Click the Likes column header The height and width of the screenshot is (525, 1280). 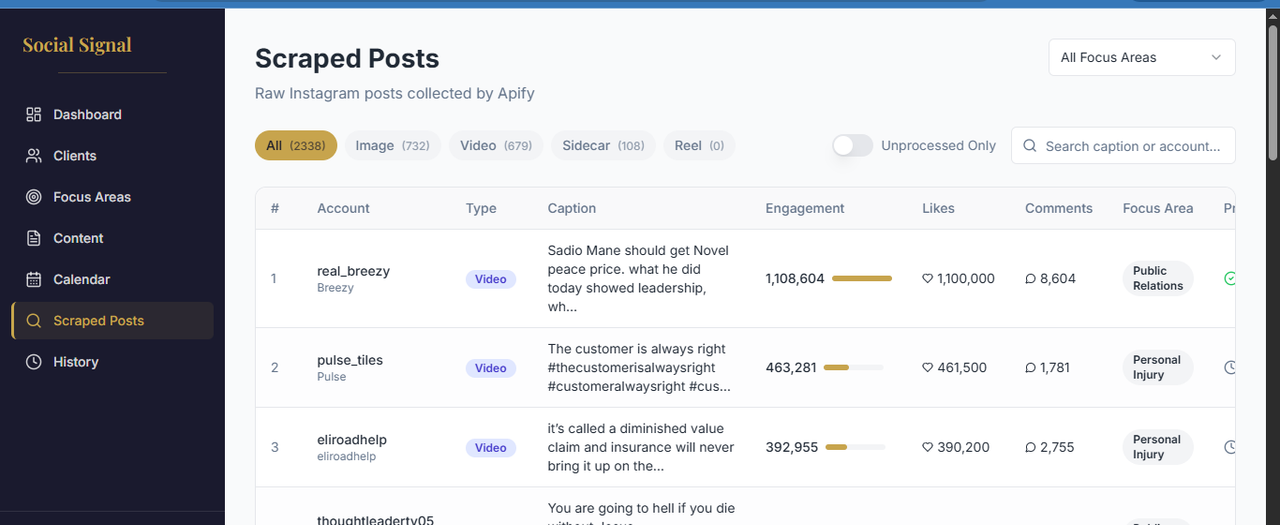click(x=938, y=209)
